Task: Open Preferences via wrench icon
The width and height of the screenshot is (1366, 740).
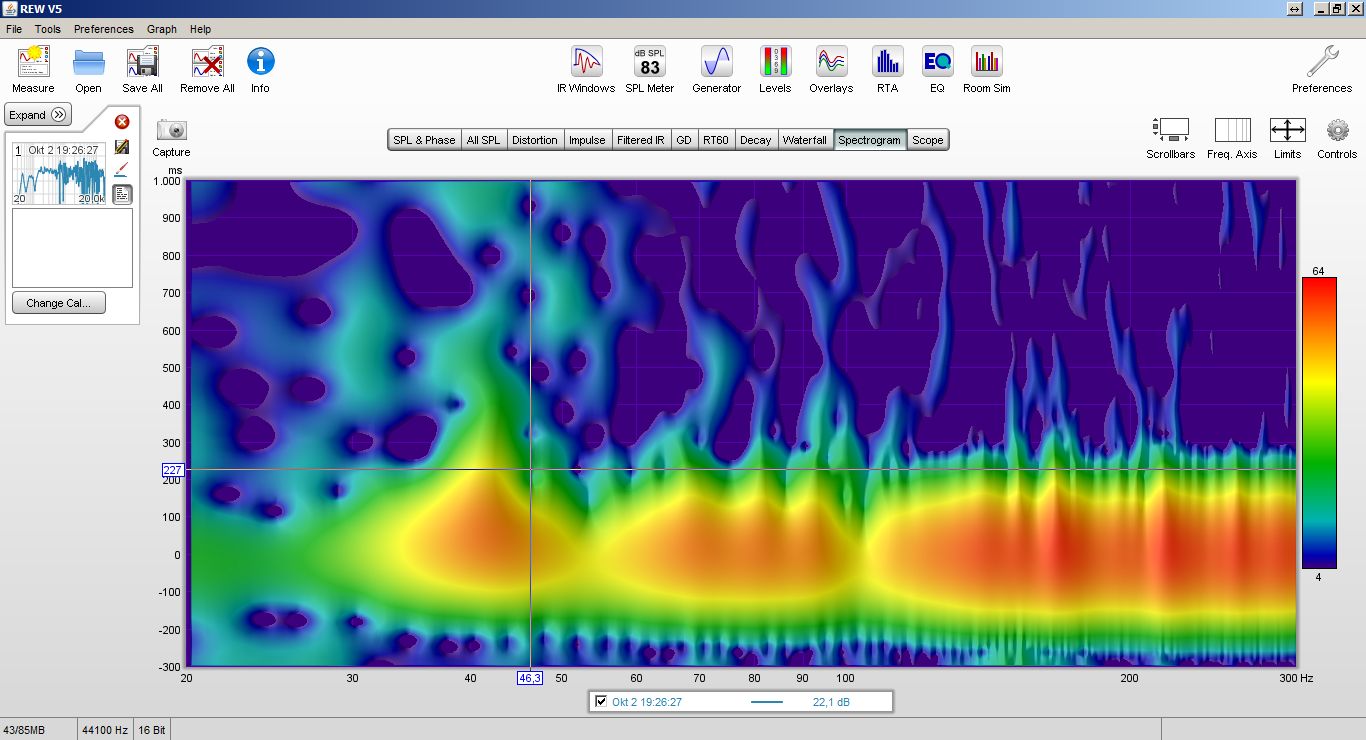Action: click(1322, 62)
